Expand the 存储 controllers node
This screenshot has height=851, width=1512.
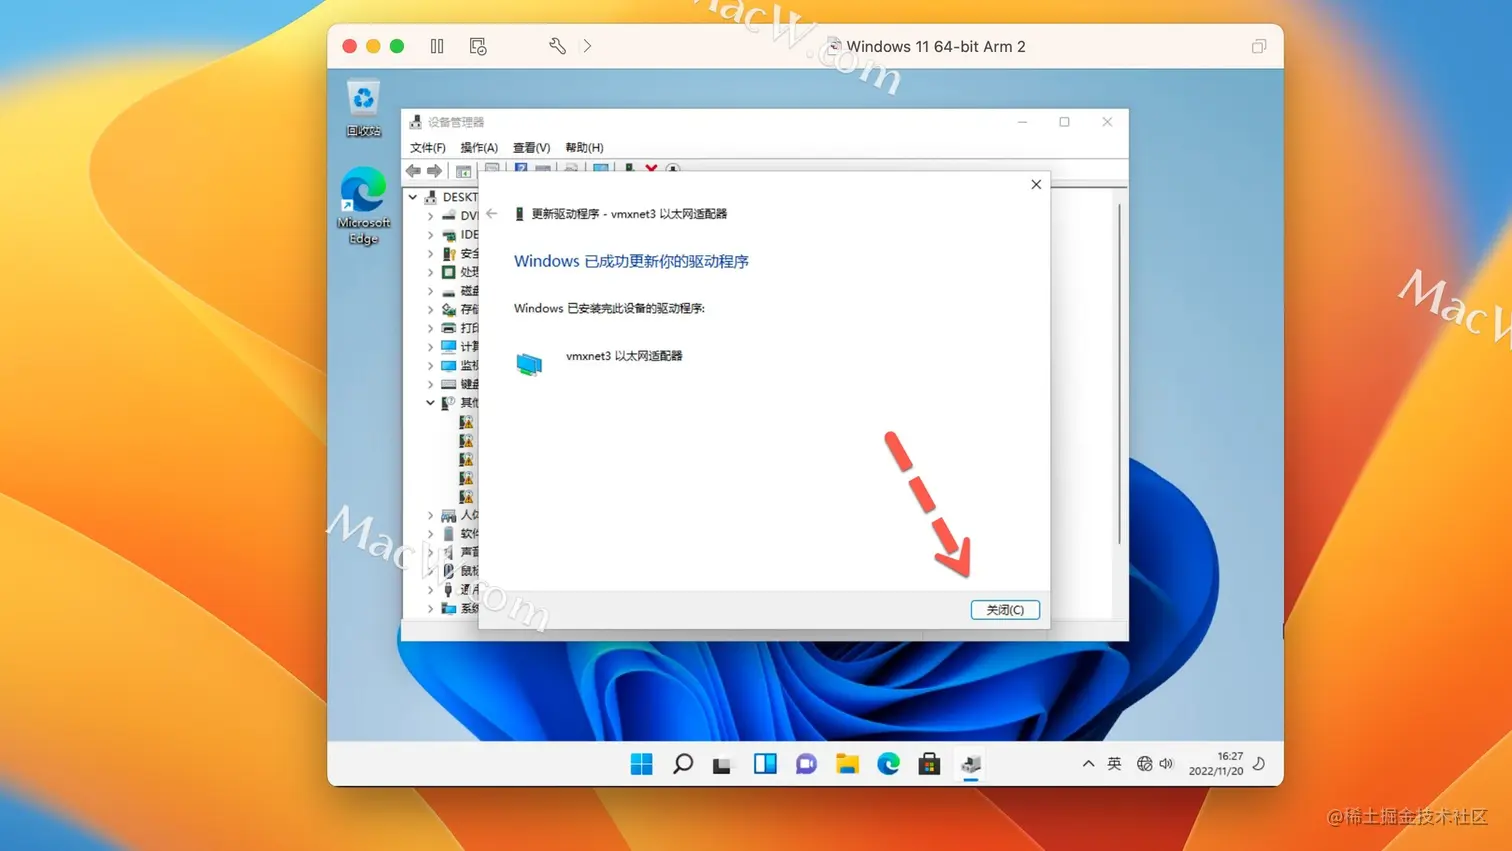coord(431,310)
